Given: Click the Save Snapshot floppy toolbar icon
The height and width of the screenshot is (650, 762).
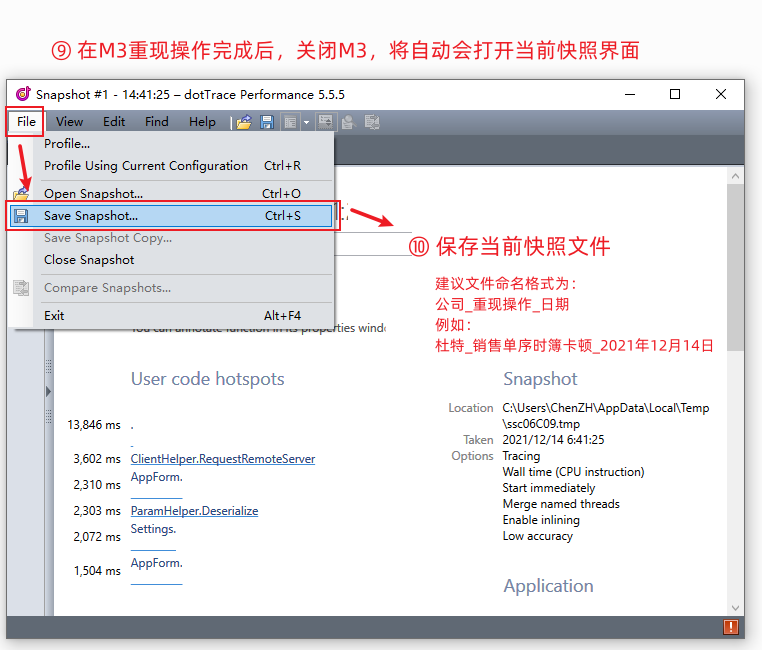Looking at the screenshot, I should [267, 122].
